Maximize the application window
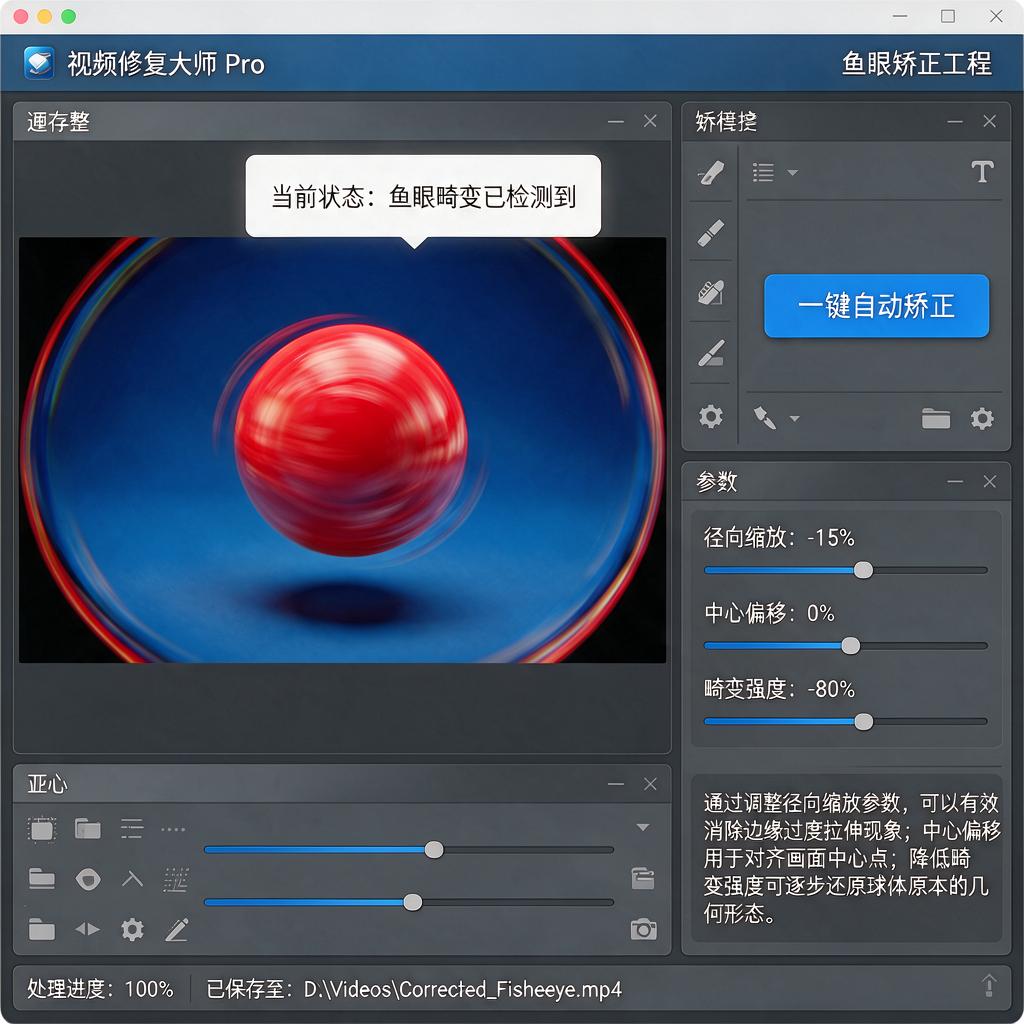The width and height of the screenshot is (1024, 1024). tap(948, 16)
